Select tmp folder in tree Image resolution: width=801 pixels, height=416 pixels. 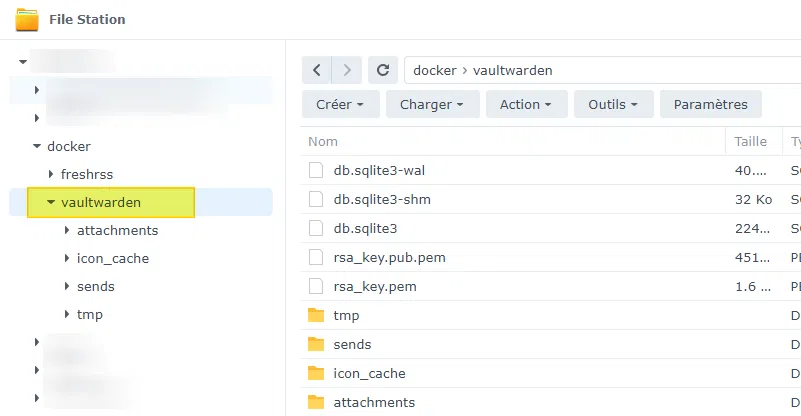[x=90, y=314]
